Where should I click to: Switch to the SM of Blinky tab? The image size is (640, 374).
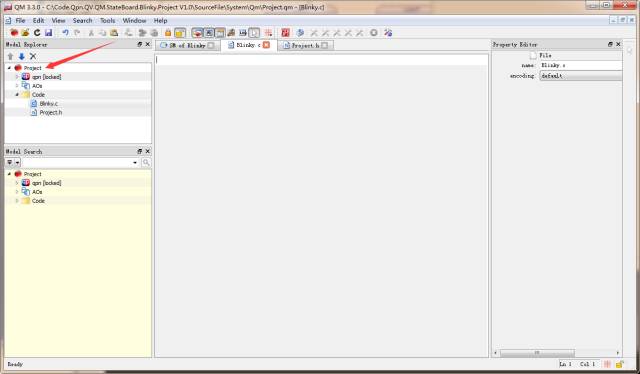[188, 45]
